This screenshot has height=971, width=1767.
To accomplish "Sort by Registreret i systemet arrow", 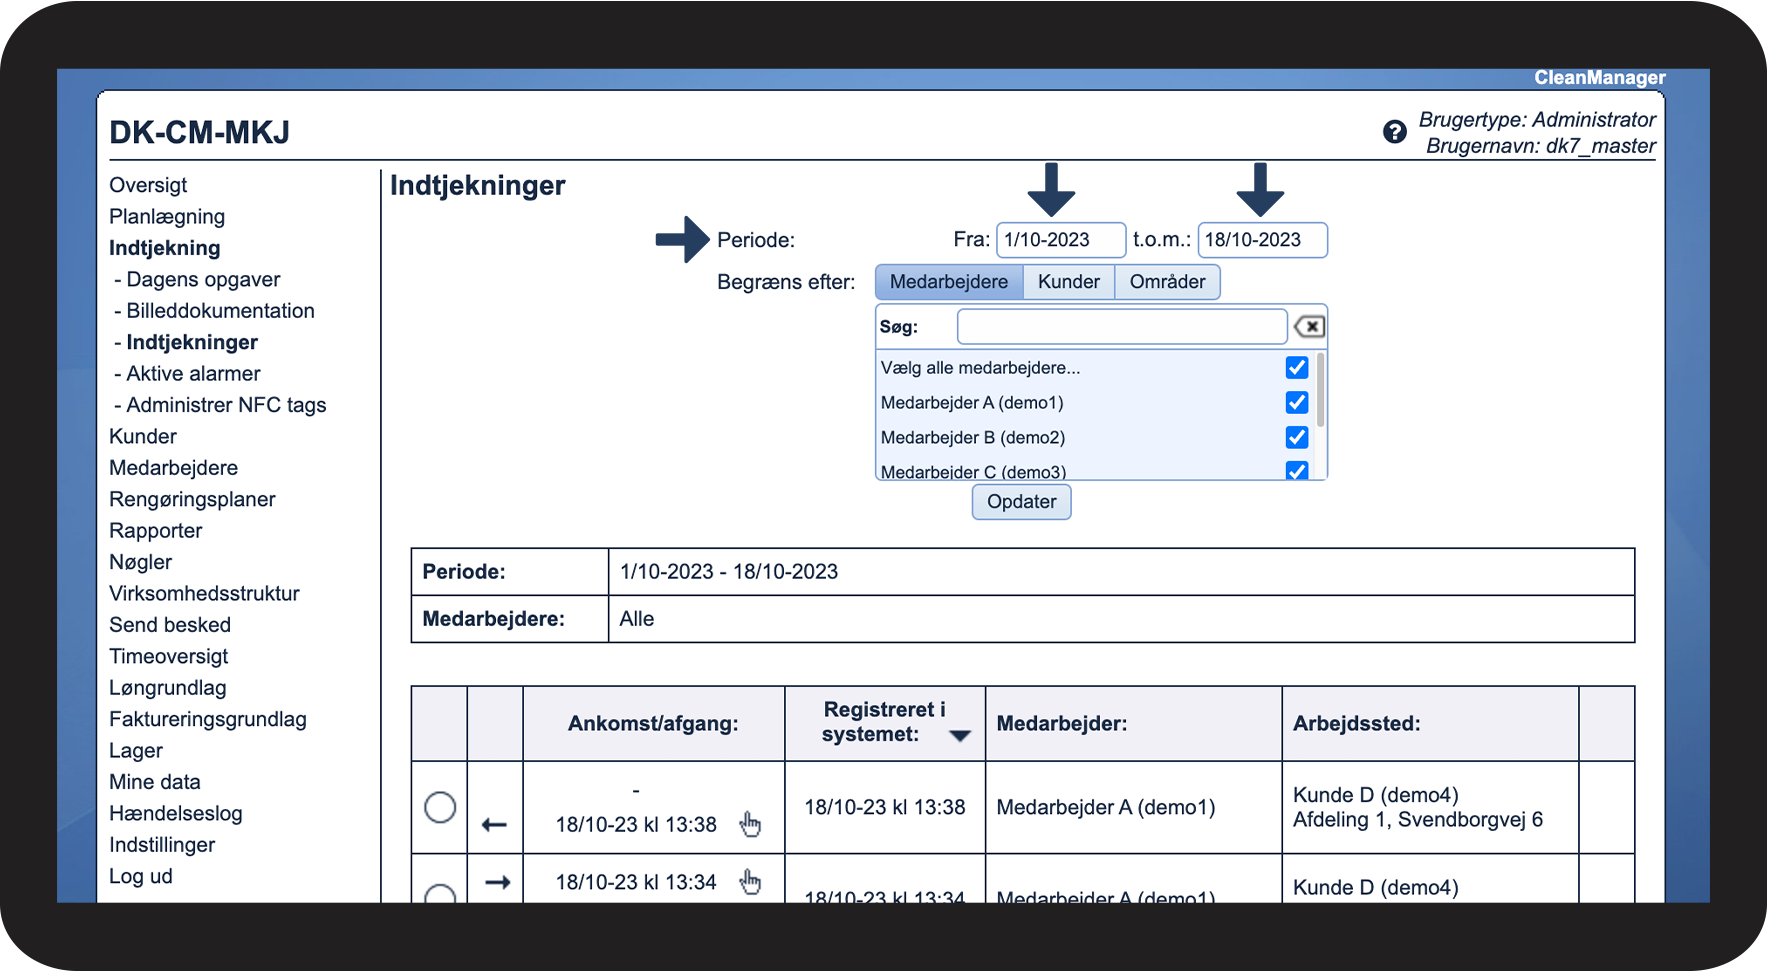I will [960, 736].
